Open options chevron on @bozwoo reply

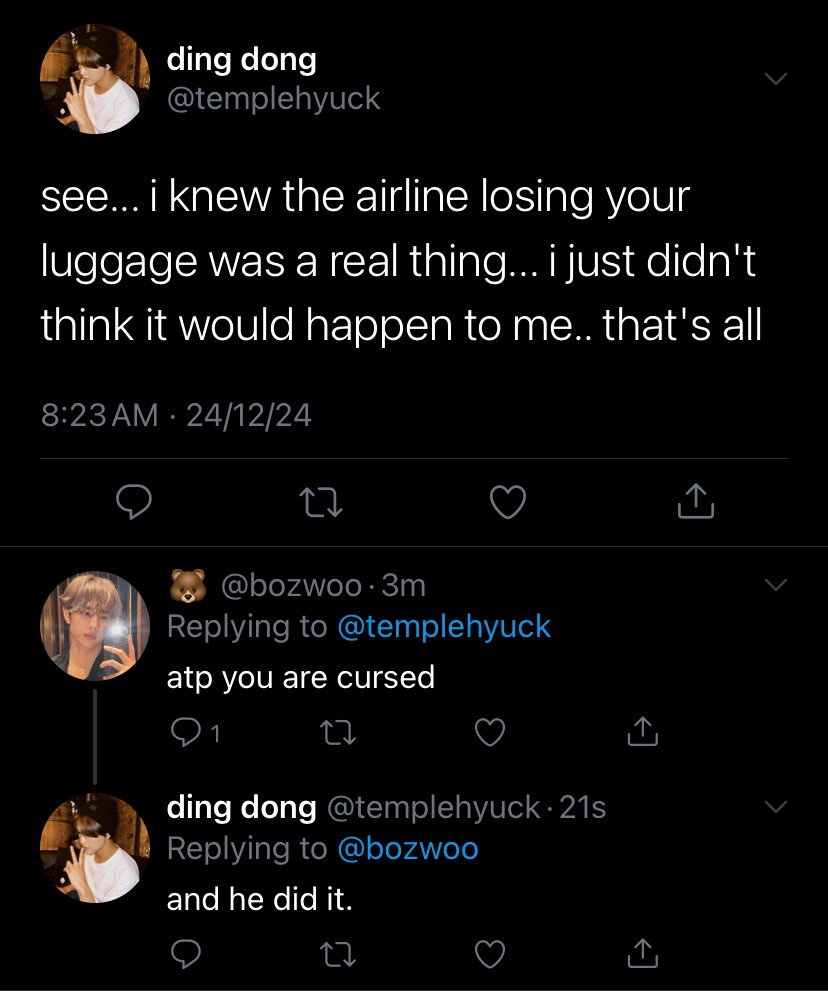click(776, 585)
